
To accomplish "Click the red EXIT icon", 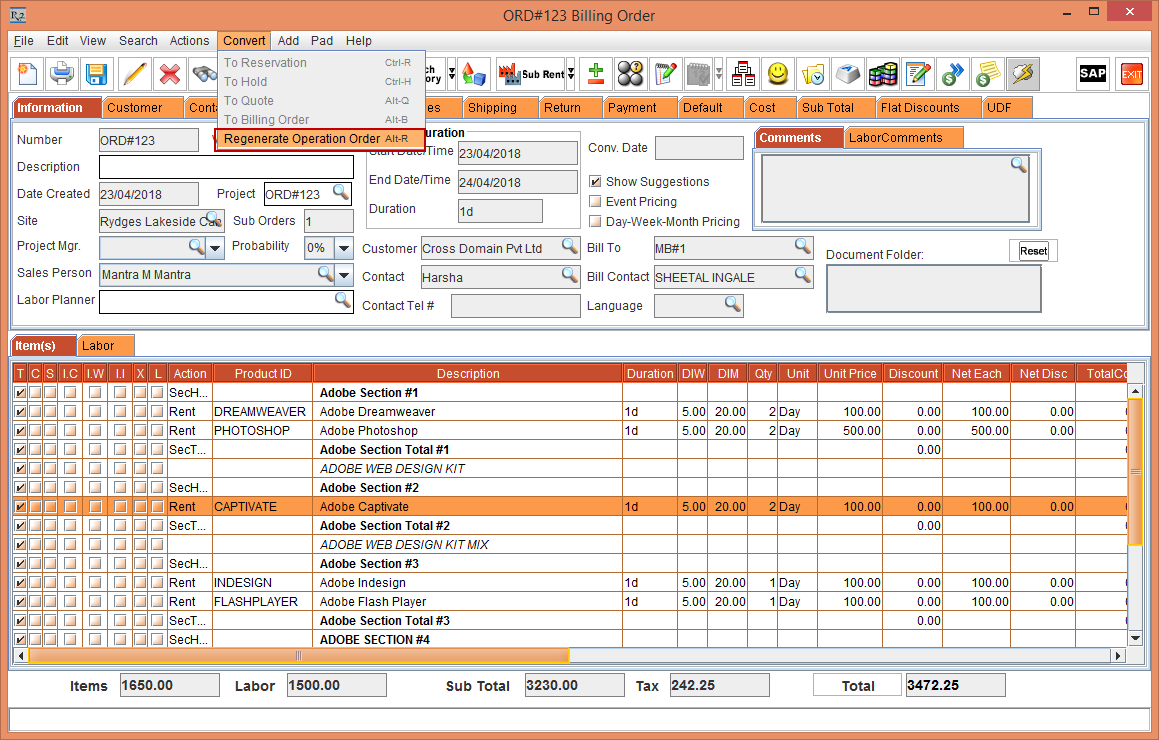I will tap(1131, 74).
